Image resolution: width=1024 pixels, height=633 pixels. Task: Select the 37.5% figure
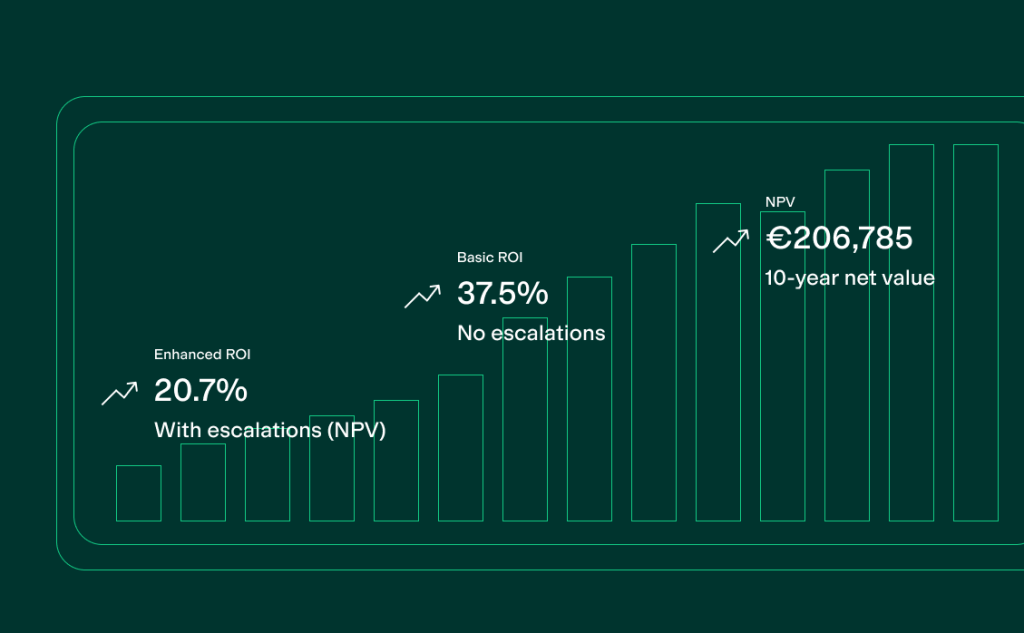tap(502, 294)
